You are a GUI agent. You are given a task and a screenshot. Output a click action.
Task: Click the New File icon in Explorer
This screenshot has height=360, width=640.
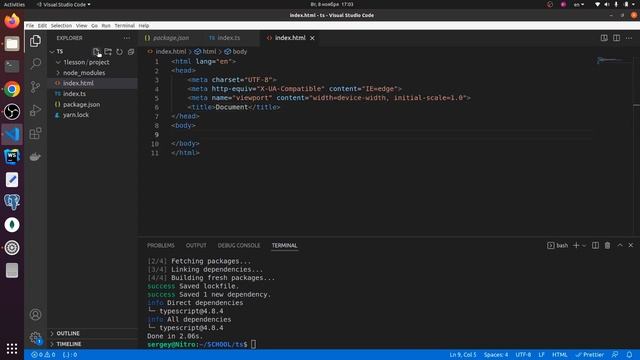[96, 52]
